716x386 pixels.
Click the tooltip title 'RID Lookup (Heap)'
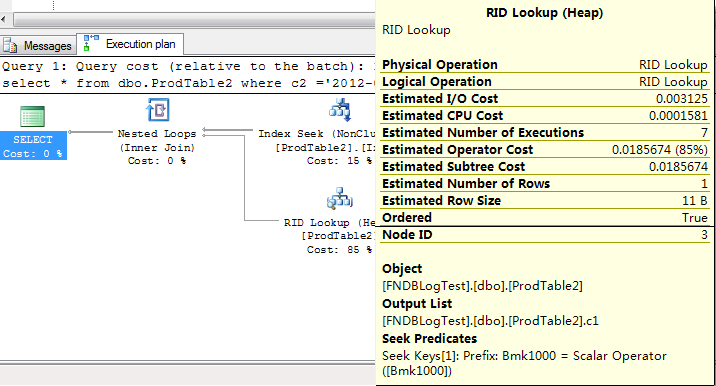coord(544,12)
